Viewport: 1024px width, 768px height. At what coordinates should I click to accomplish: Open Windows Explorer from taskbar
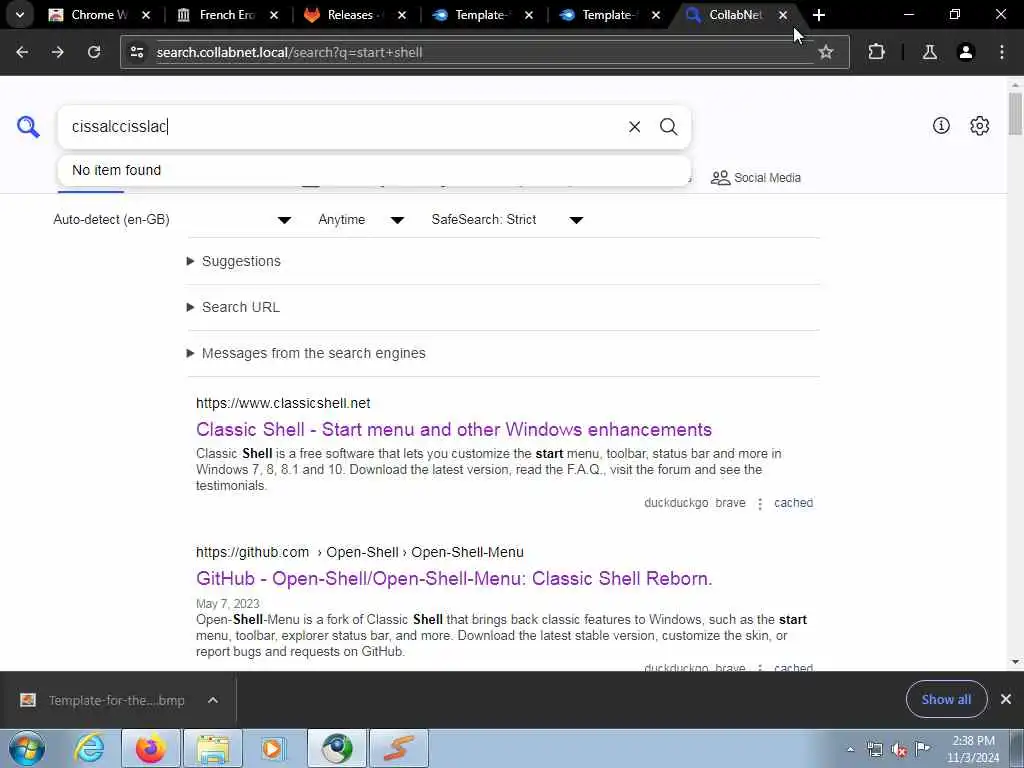[213, 748]
